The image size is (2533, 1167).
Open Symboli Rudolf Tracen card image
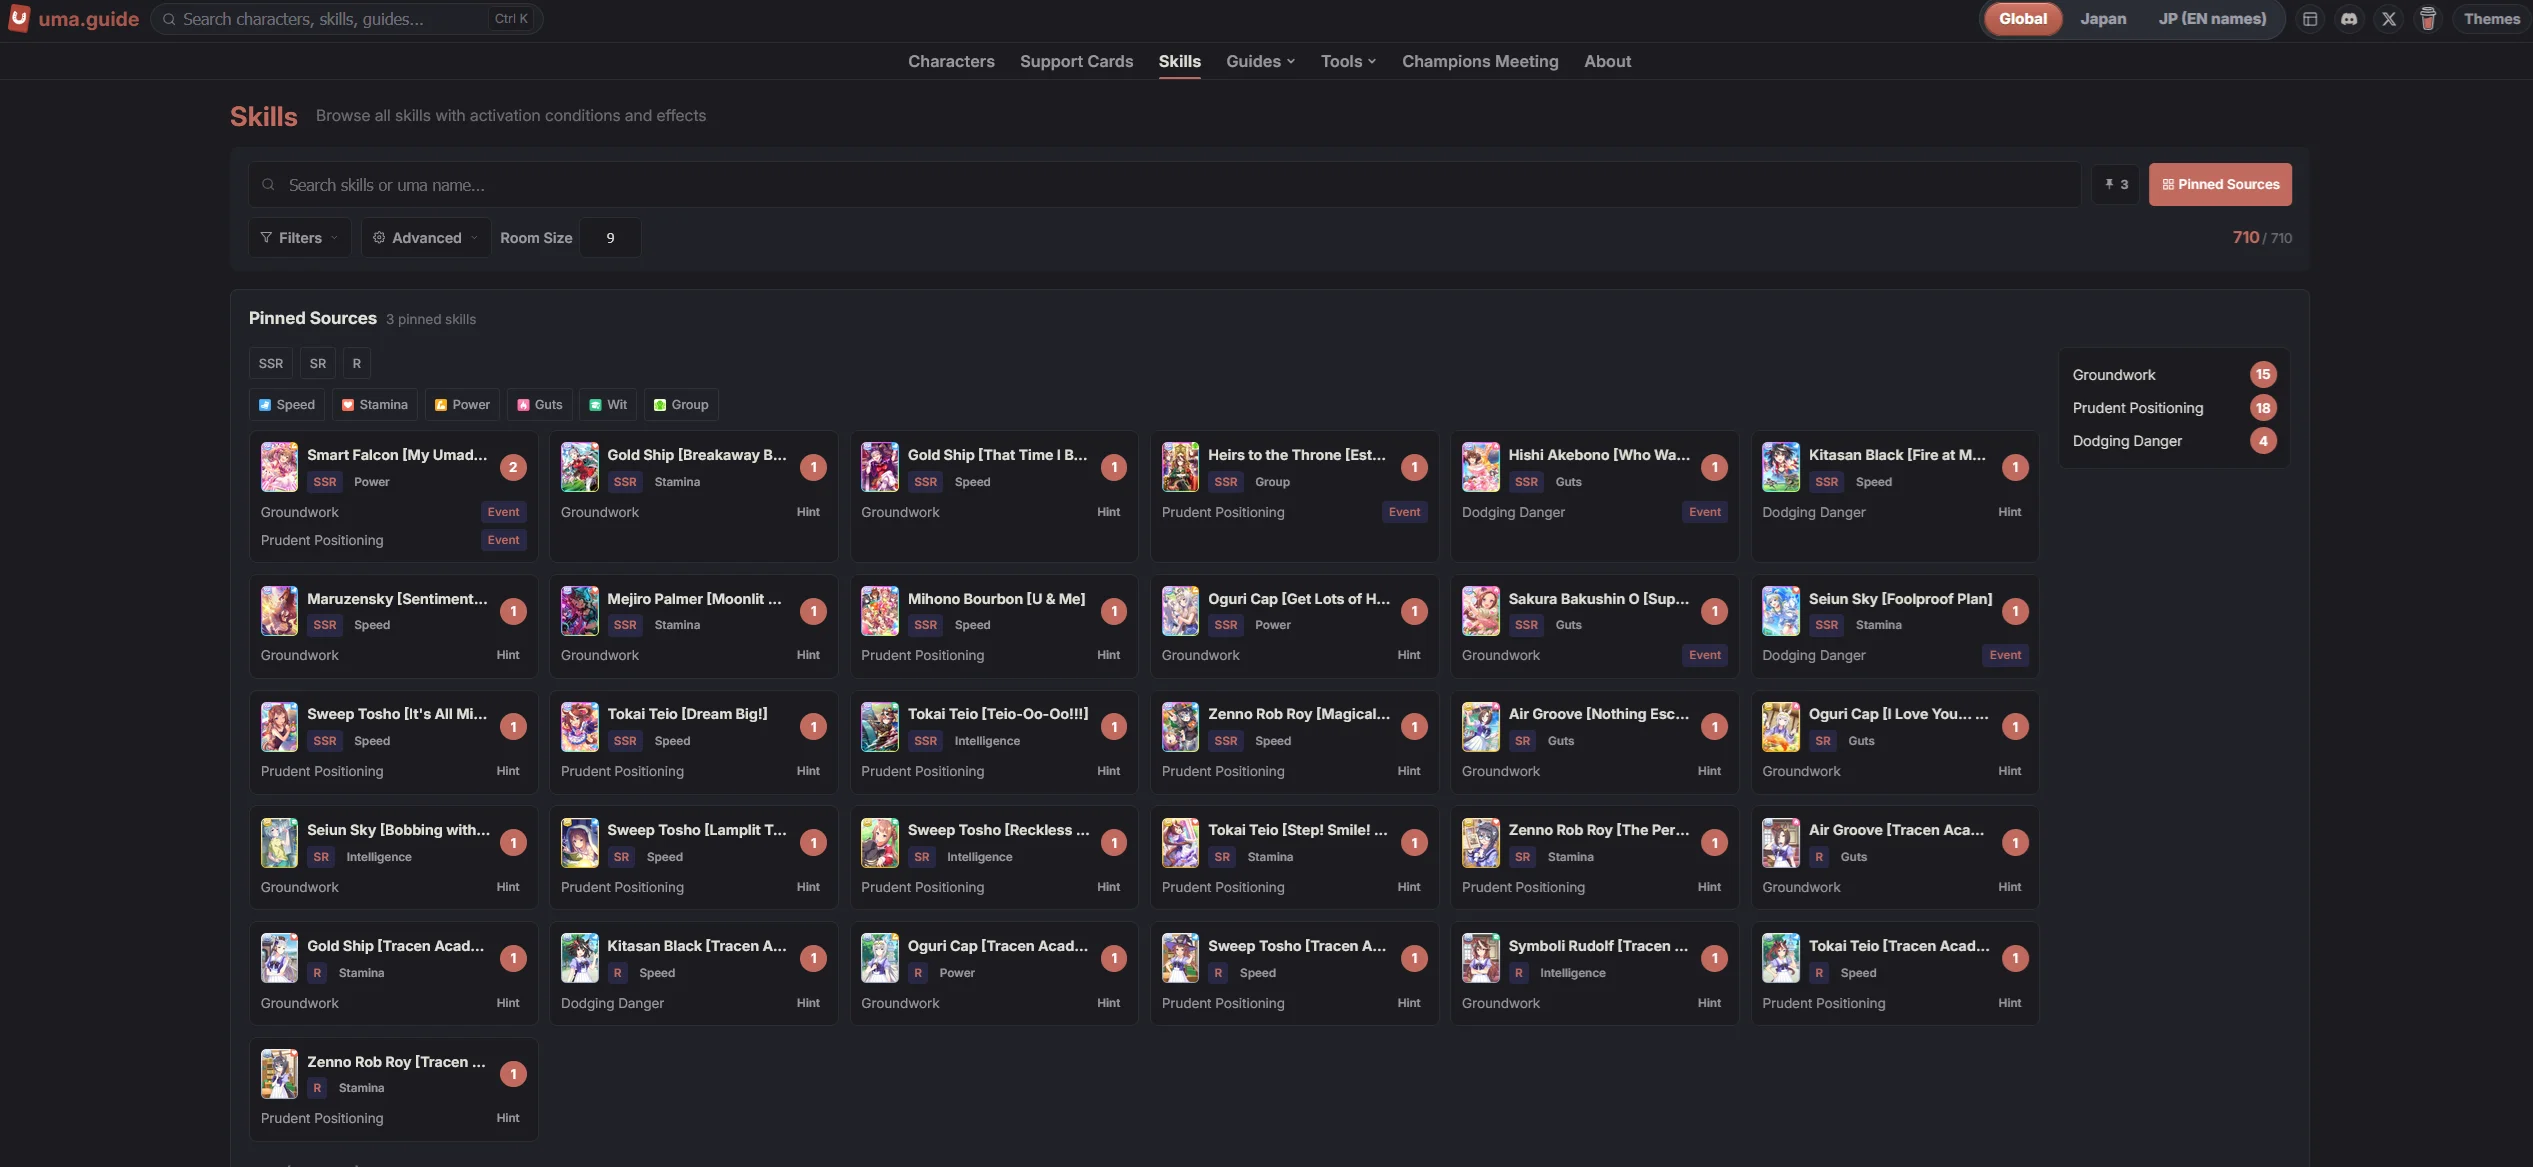[1480, 959]
